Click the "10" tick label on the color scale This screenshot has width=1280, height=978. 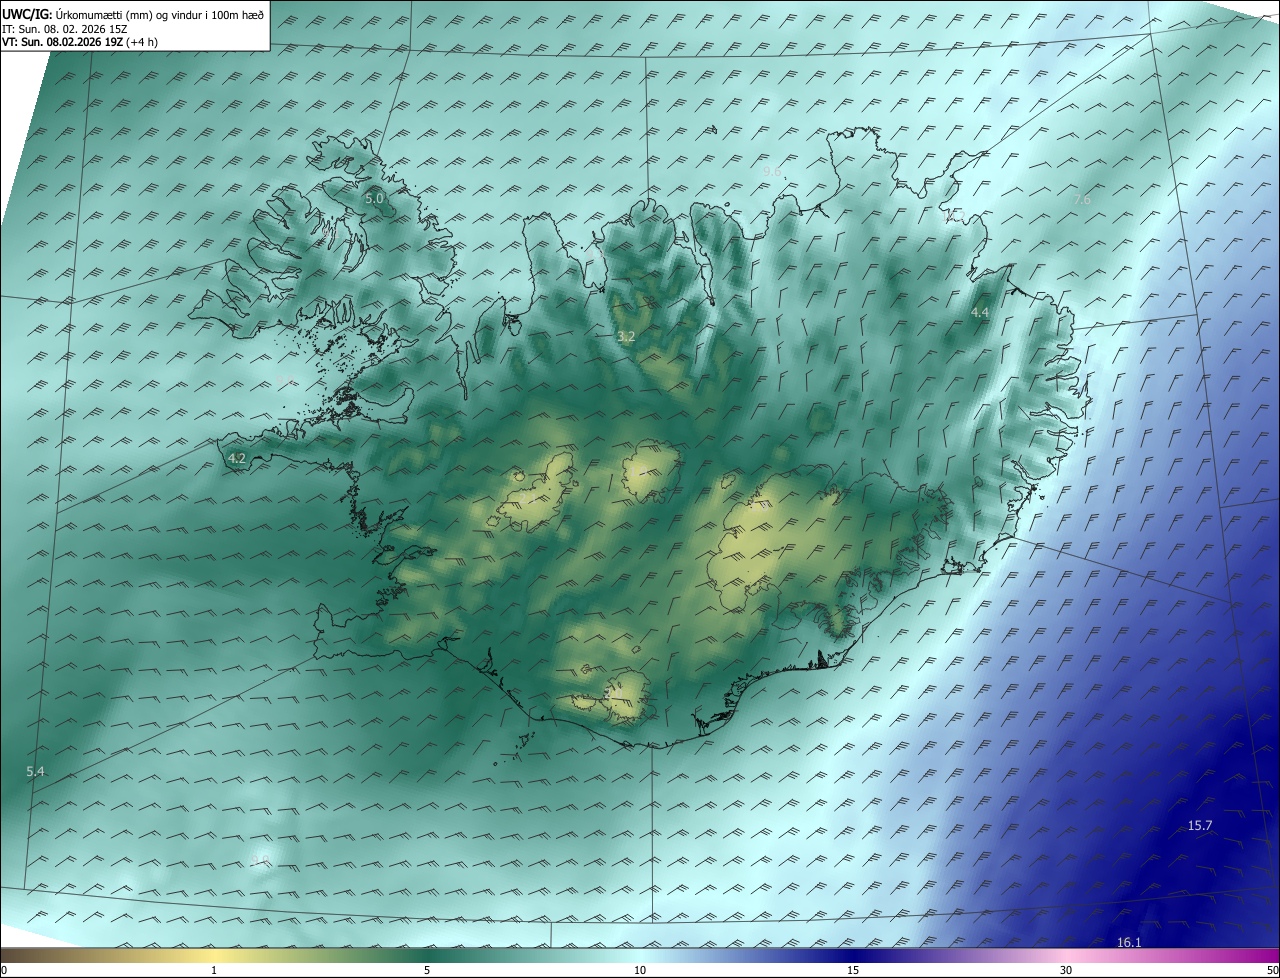point(640,970)
